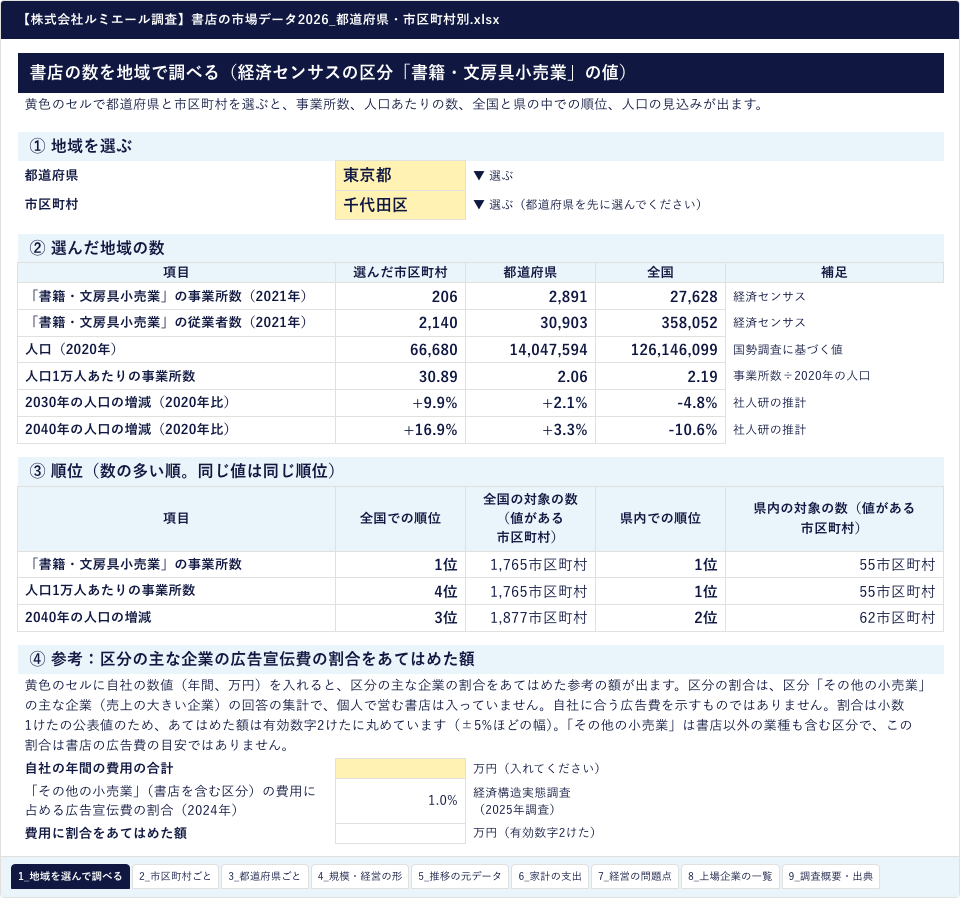Click the 選んだ市区町村 column header
The height and width of the screenshot is (898, 960).
[x=400, y=272]
